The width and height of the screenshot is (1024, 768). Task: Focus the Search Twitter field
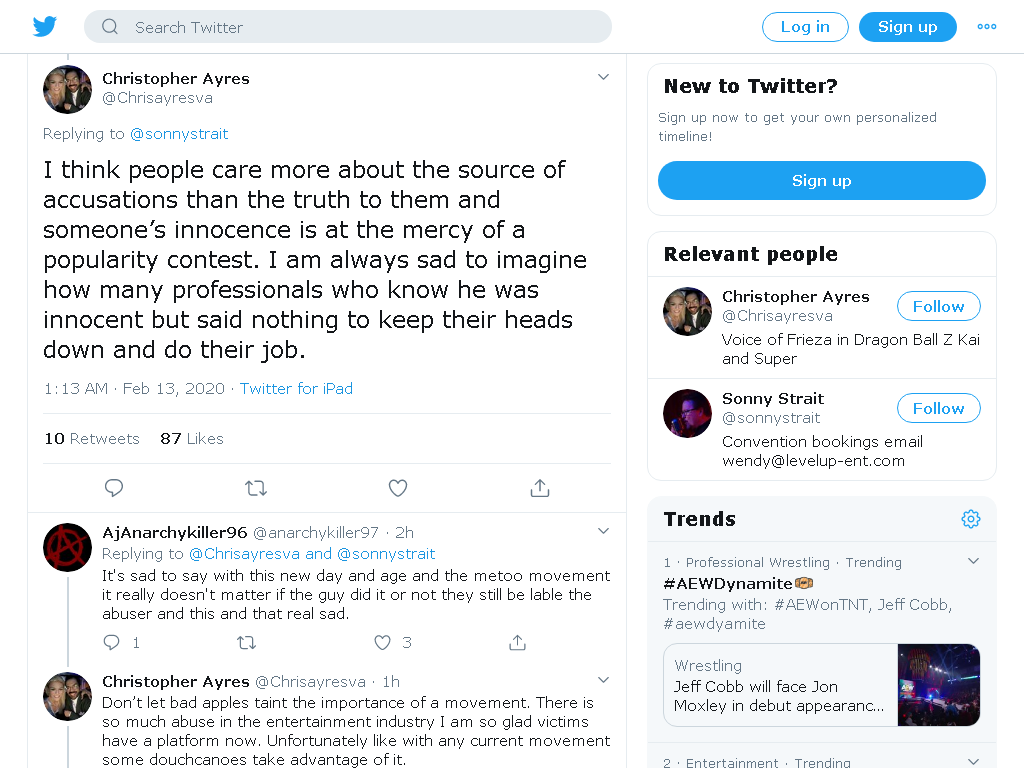347,27
